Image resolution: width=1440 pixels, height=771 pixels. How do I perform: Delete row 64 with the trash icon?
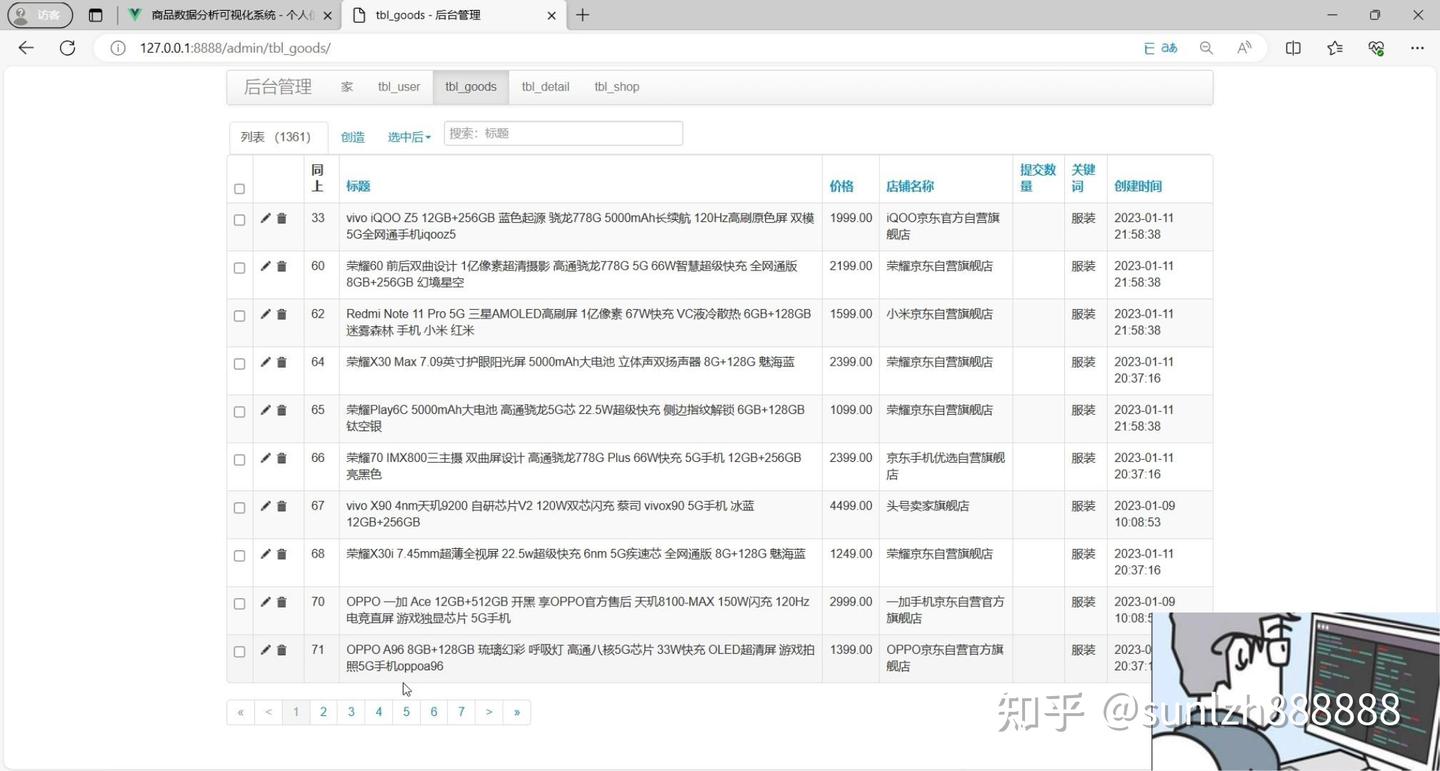click(x=282, y=362)
